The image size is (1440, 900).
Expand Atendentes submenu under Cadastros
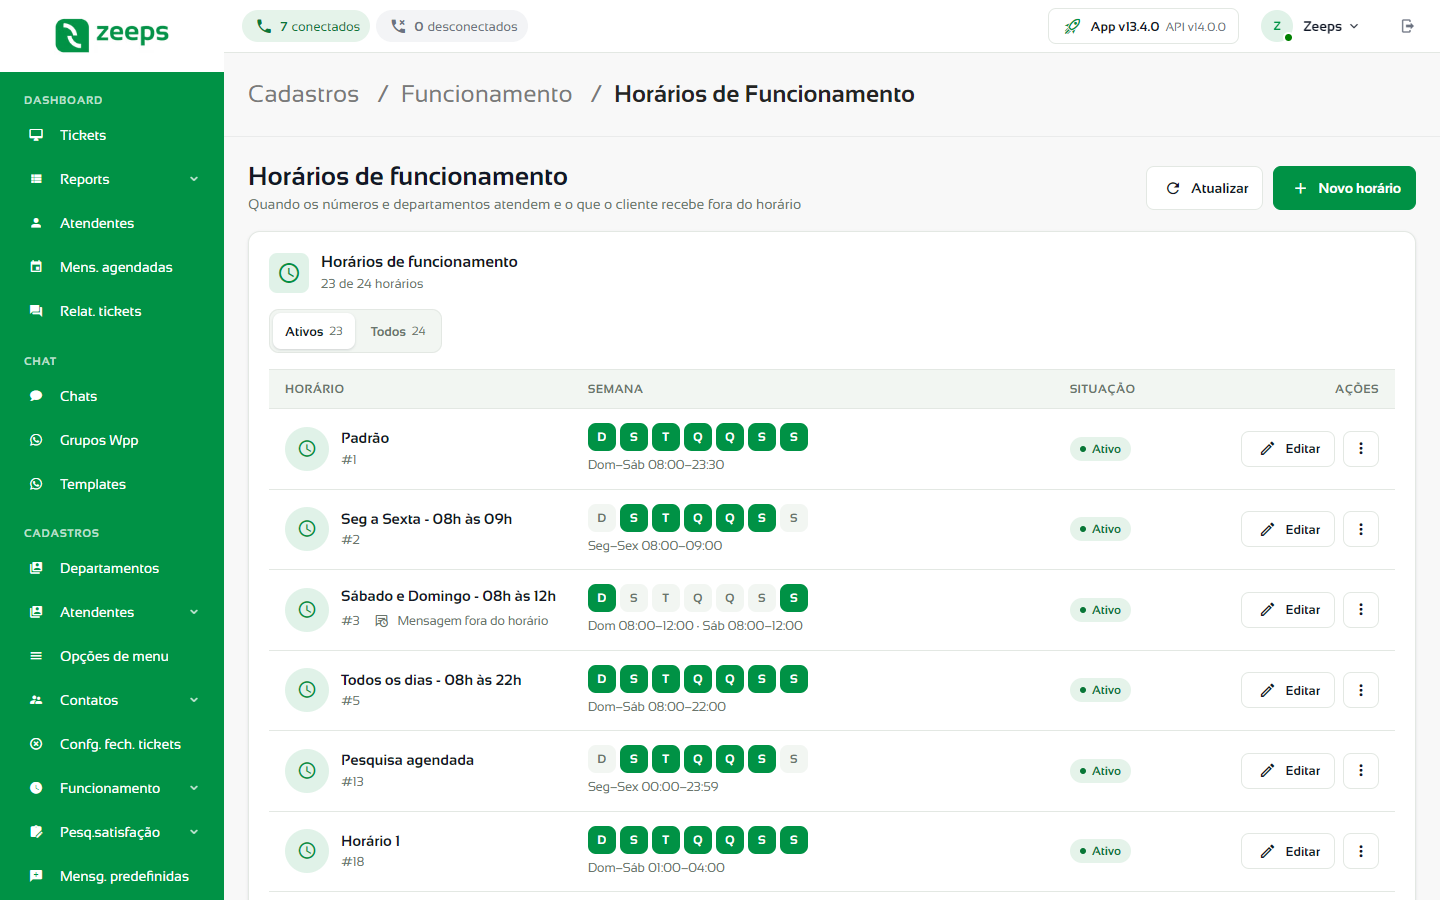[x=194, y=612]
